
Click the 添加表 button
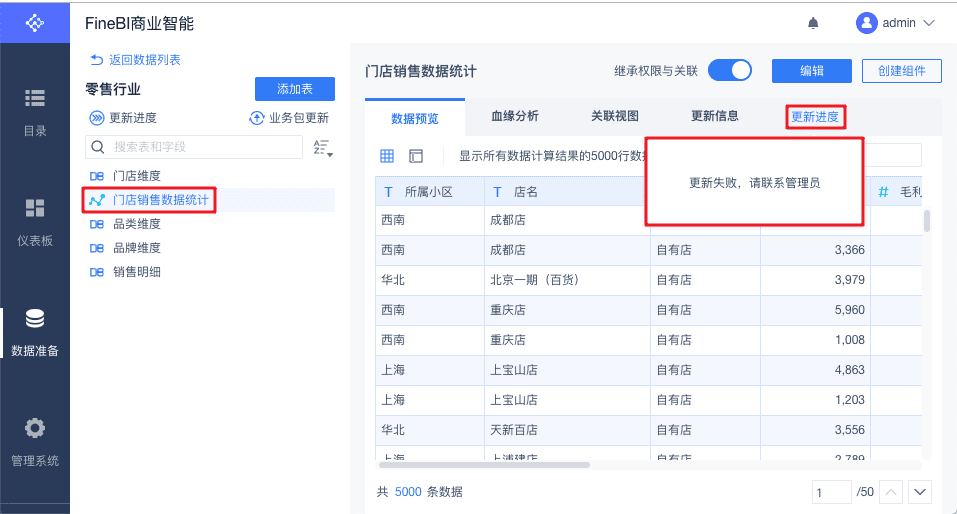coord(294,89)
